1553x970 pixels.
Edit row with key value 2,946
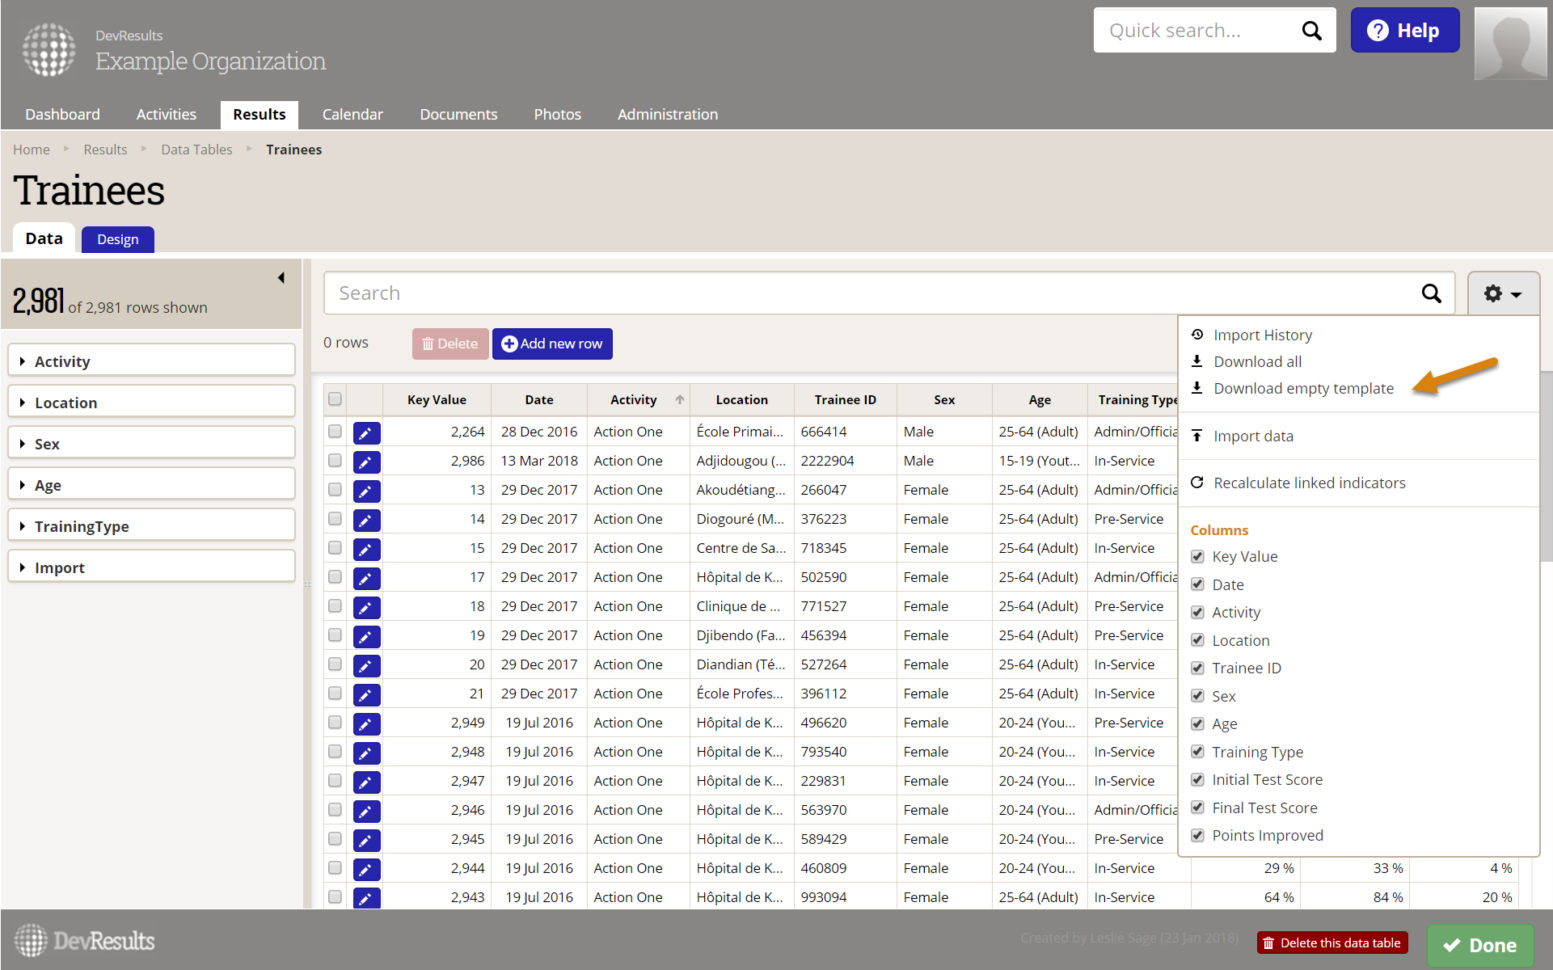click(366, 811)
